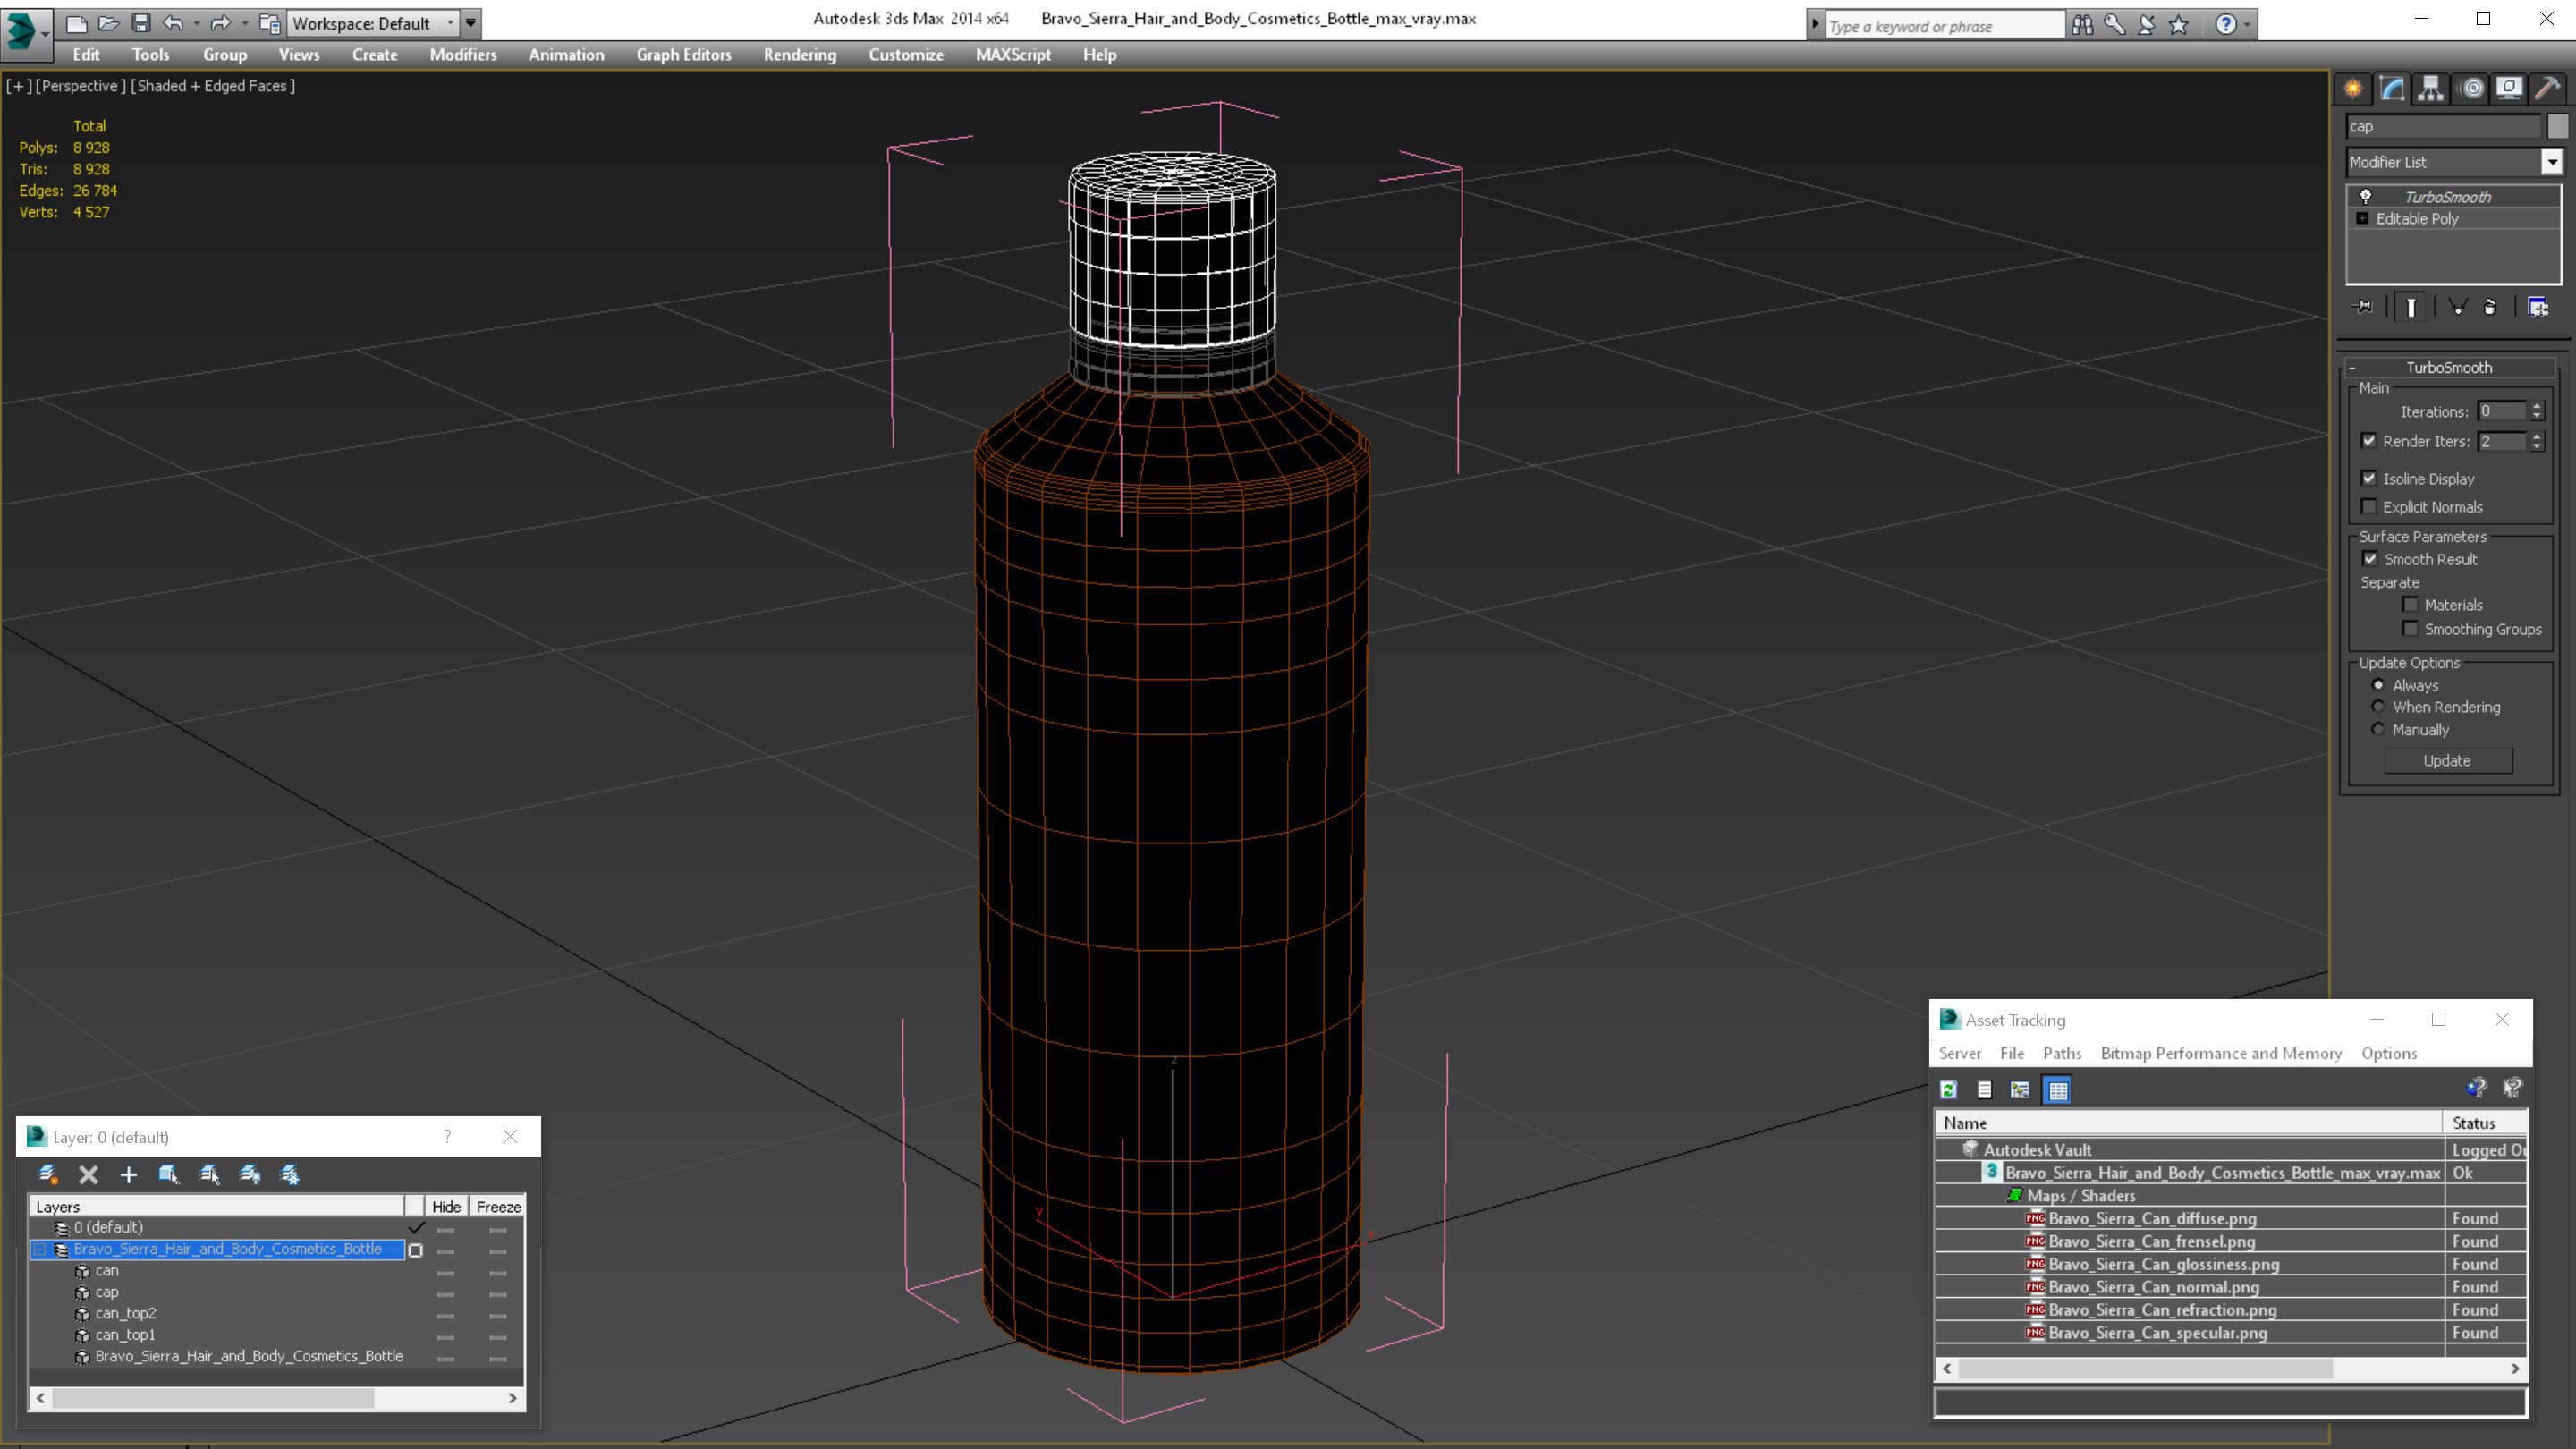Click the [Perspective] viewport label
This screenshot has height=1449, width=2576.
(x=81, y=86)
